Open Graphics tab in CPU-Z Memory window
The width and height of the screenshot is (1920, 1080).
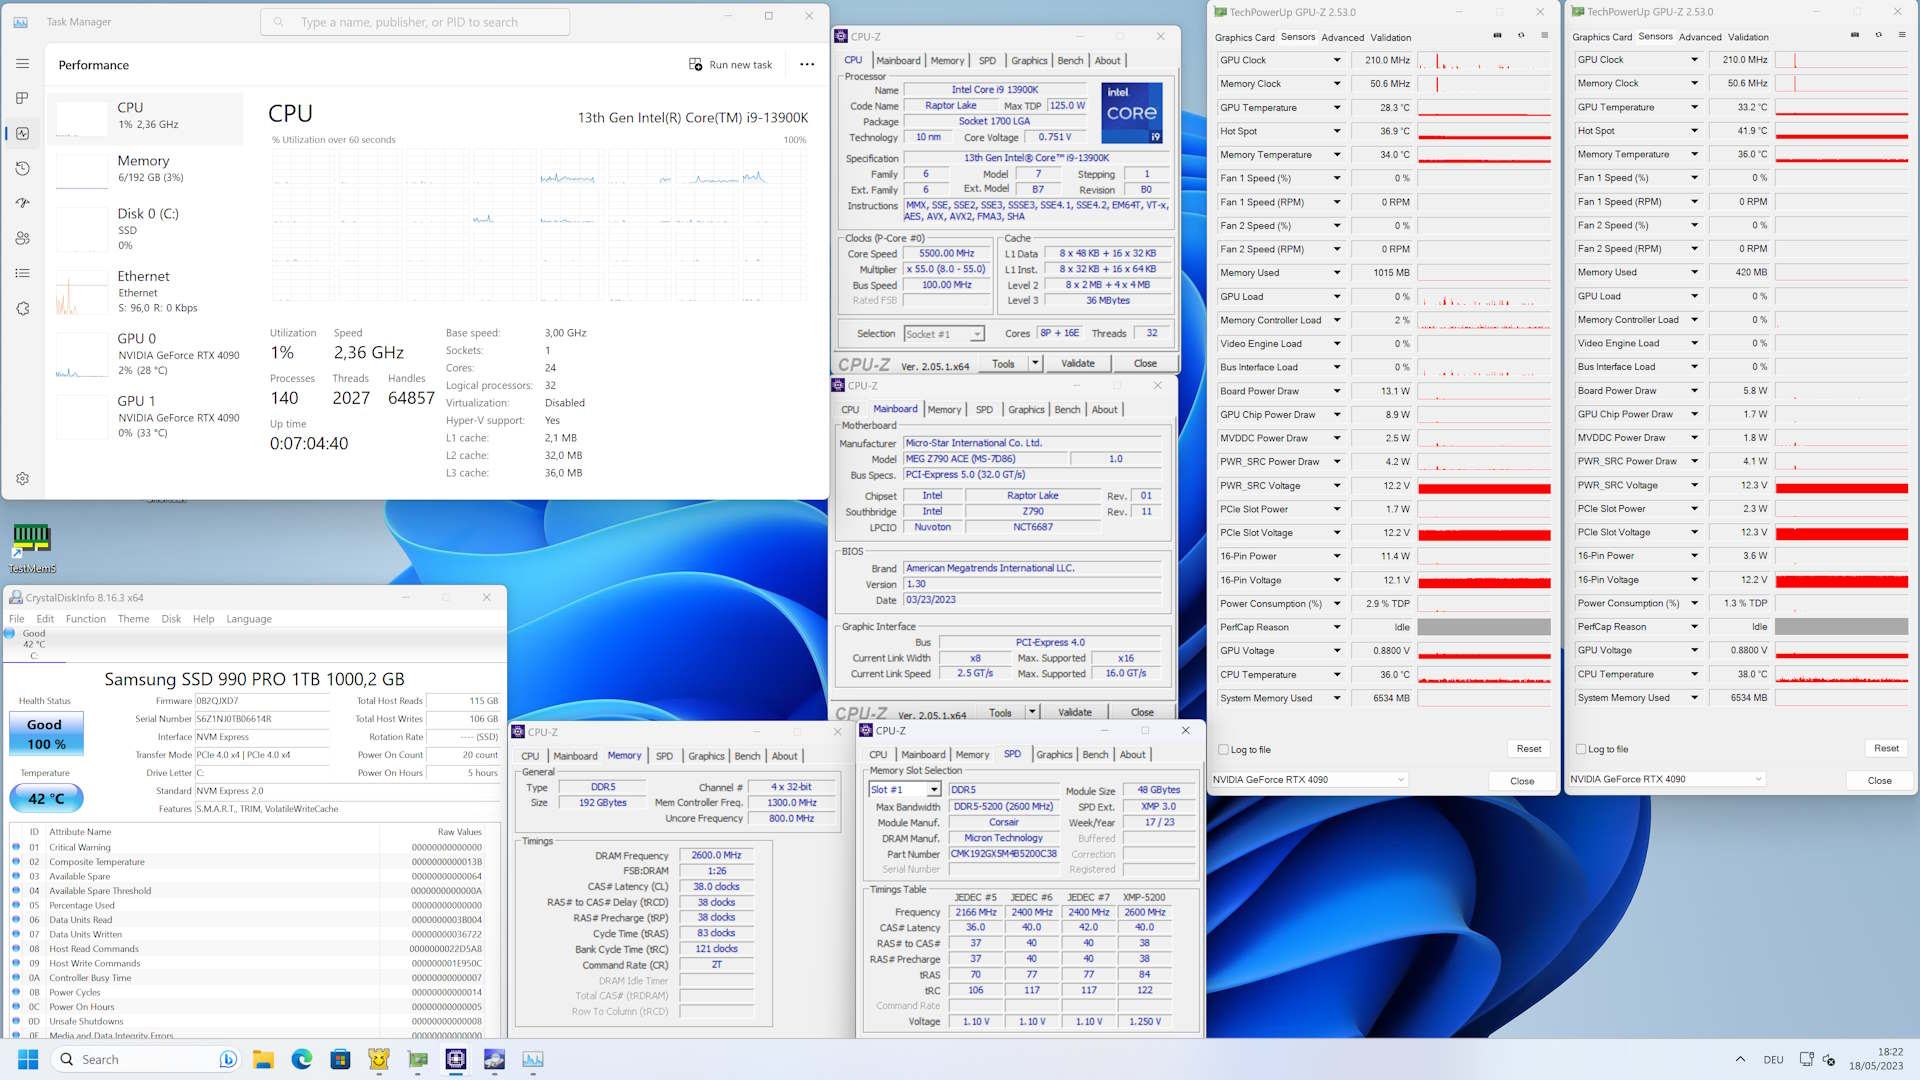coord(706,756)
